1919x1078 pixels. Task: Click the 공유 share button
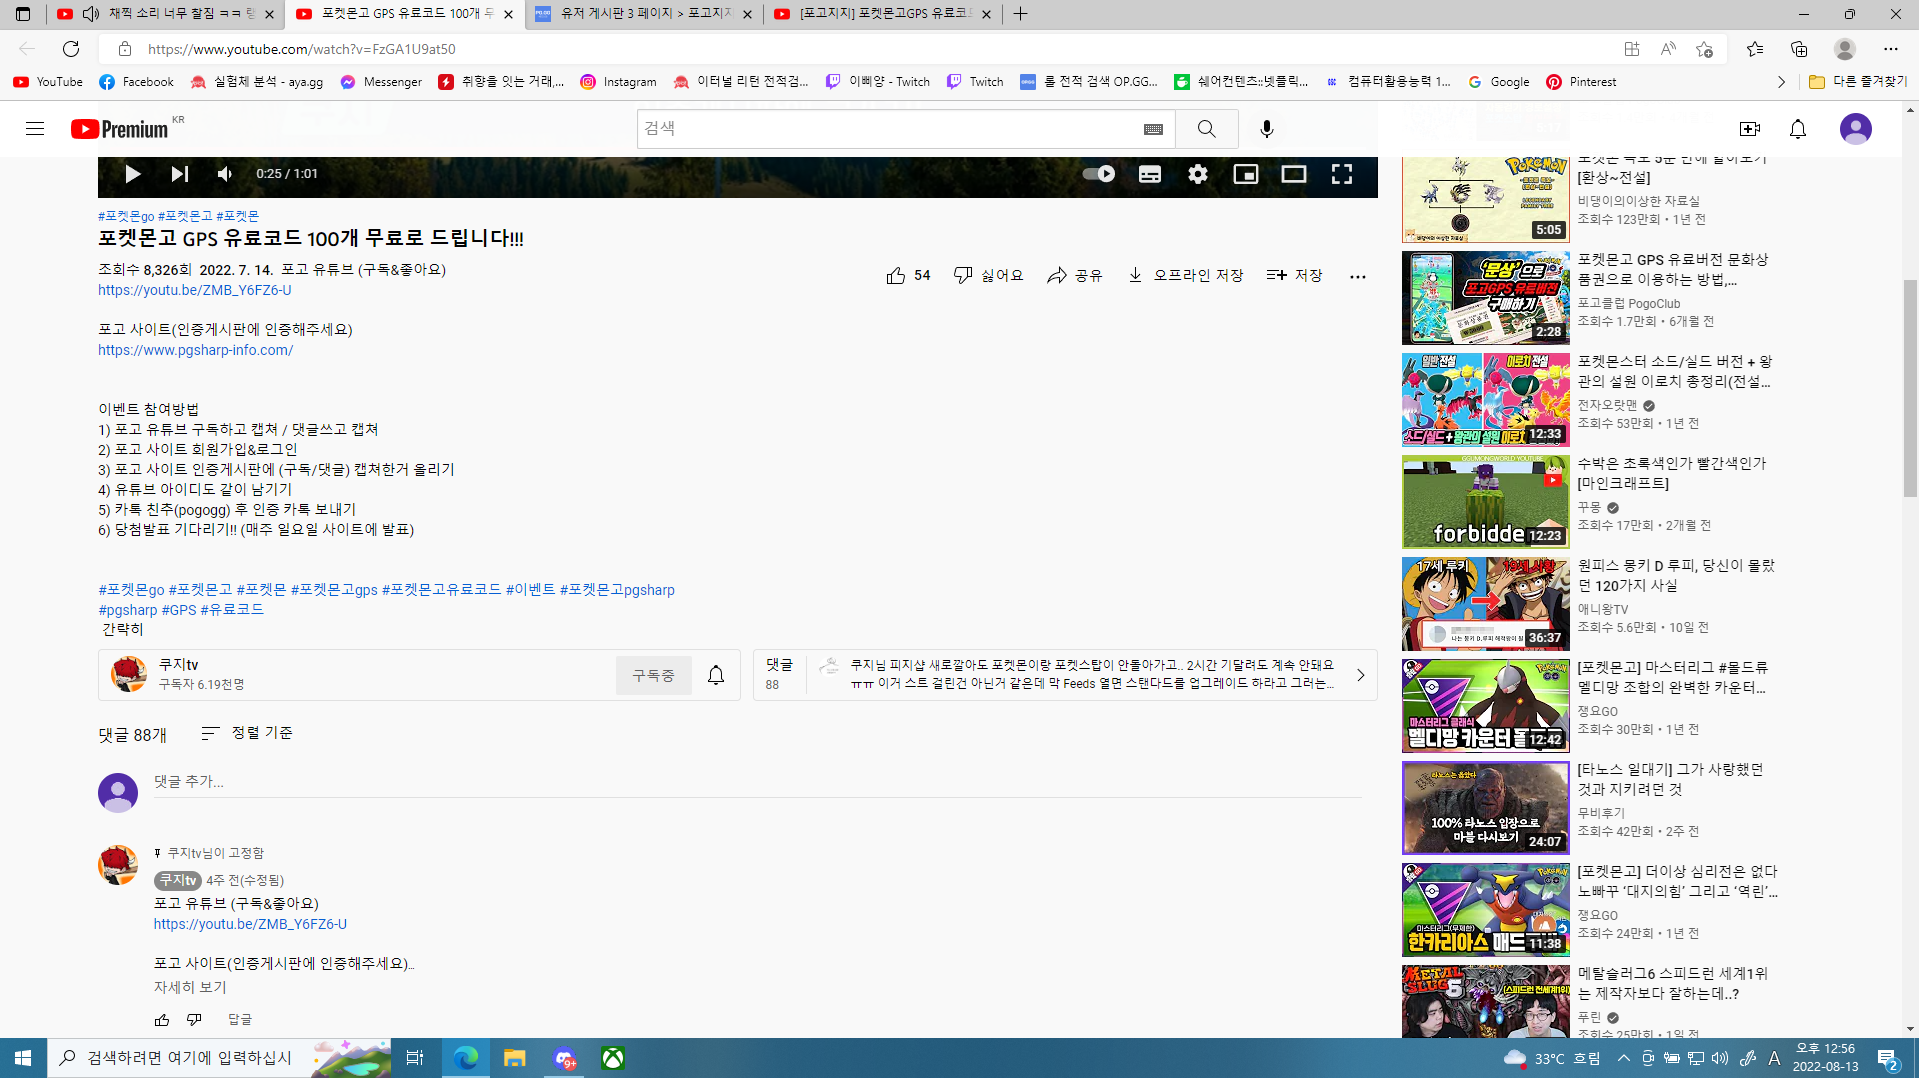pos(1075,275)
